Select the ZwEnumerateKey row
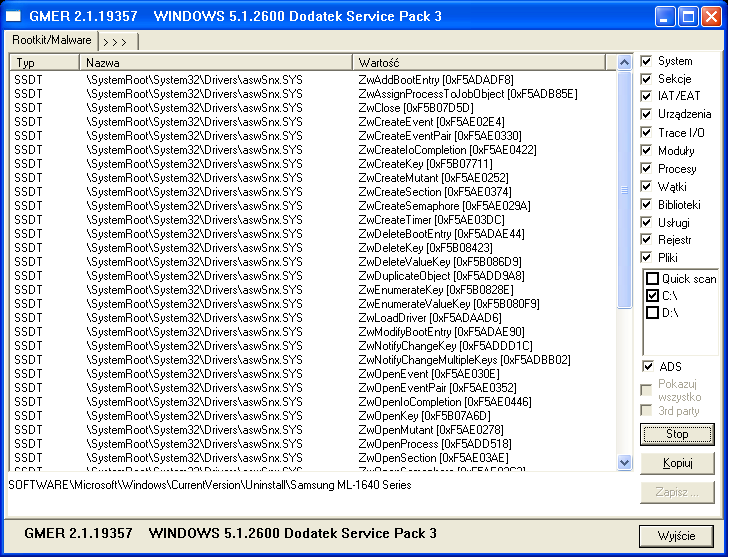Image resolution: width=729 pixels, height=558 pixels. pyautogui.click(x=313, y=290)
